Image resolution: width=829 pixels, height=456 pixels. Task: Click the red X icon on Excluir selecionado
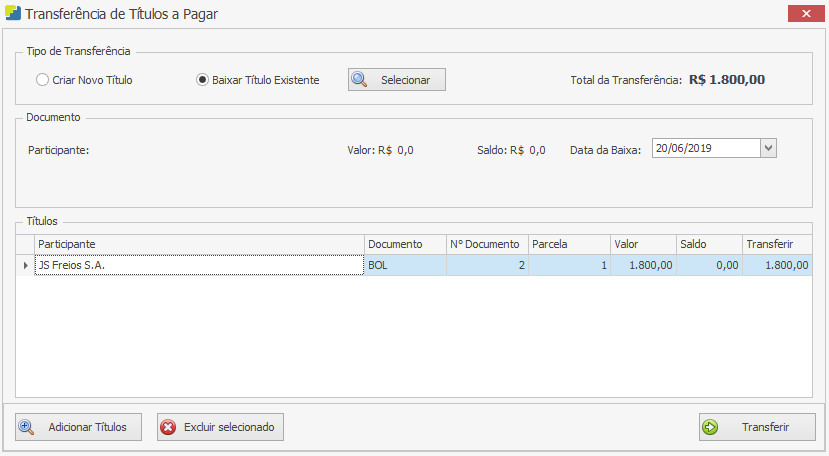pos(168,427)
